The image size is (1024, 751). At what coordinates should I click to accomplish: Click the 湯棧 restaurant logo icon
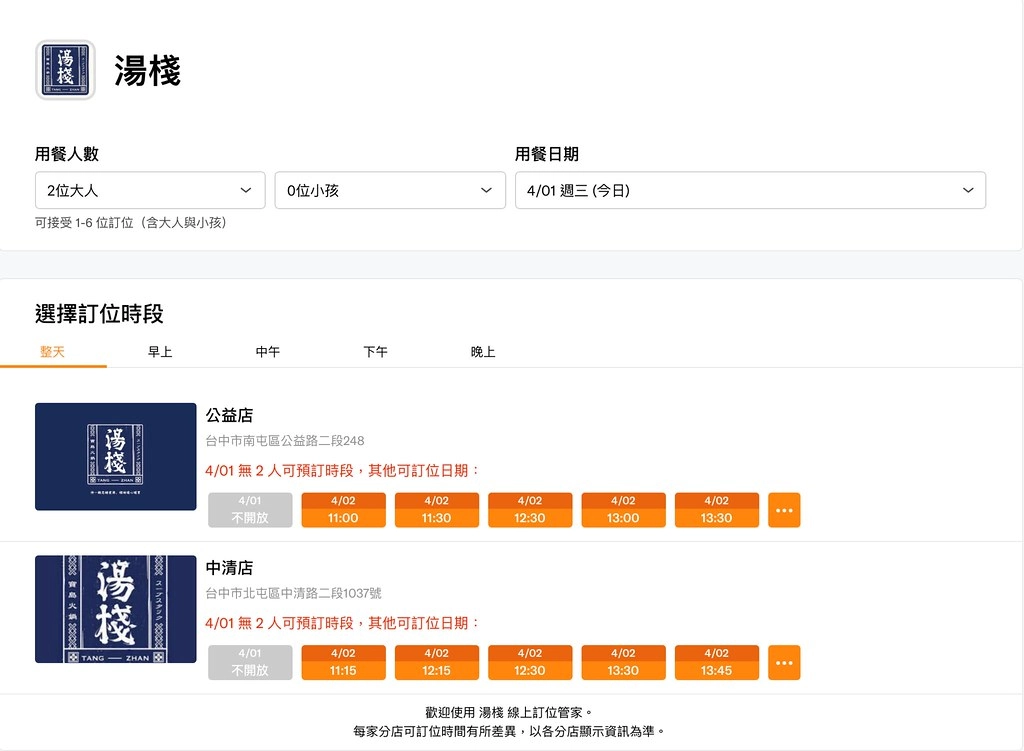point(65,70)
